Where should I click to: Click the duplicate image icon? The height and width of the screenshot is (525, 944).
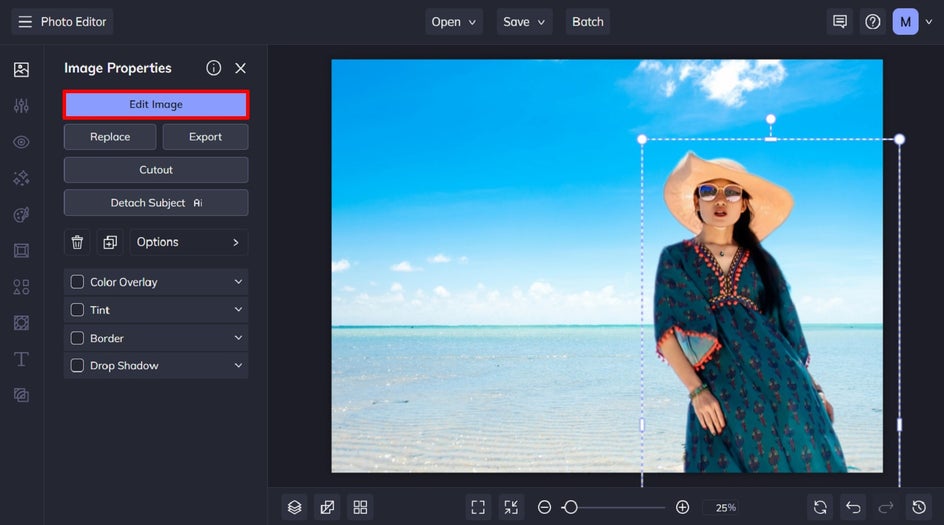point(109,242)
